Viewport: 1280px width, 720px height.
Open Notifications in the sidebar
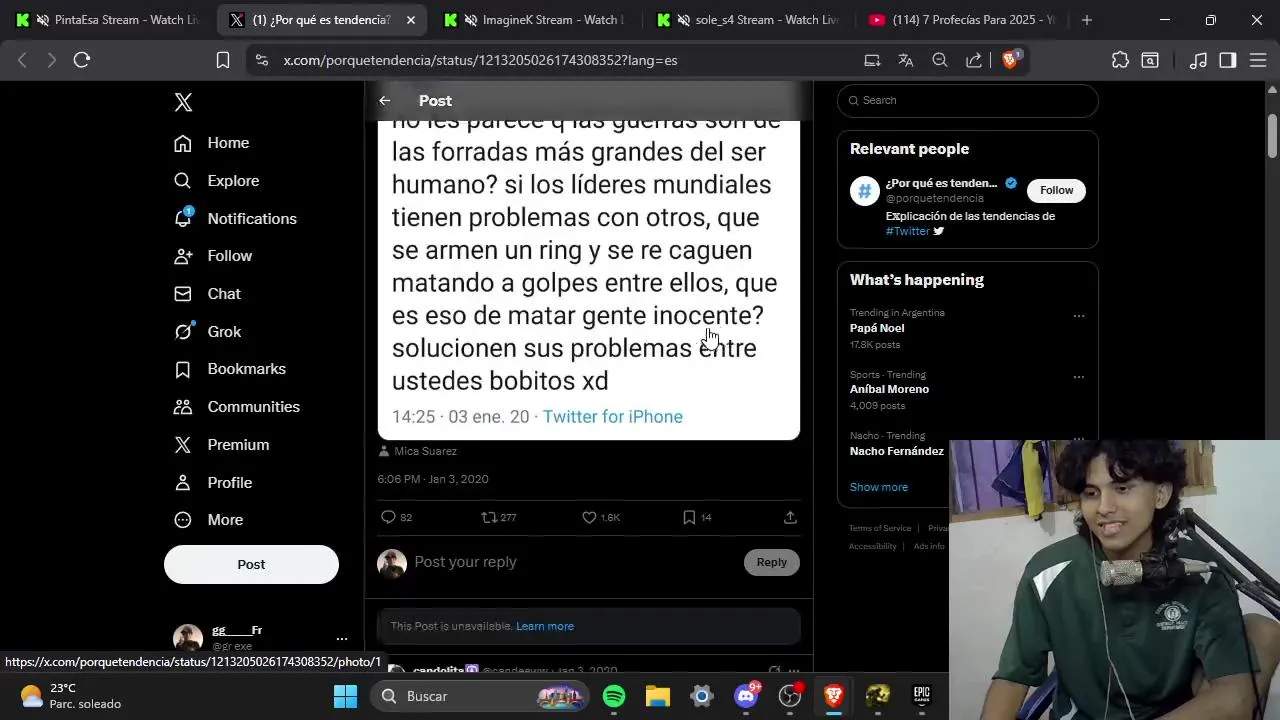click(x=235, y=219)
